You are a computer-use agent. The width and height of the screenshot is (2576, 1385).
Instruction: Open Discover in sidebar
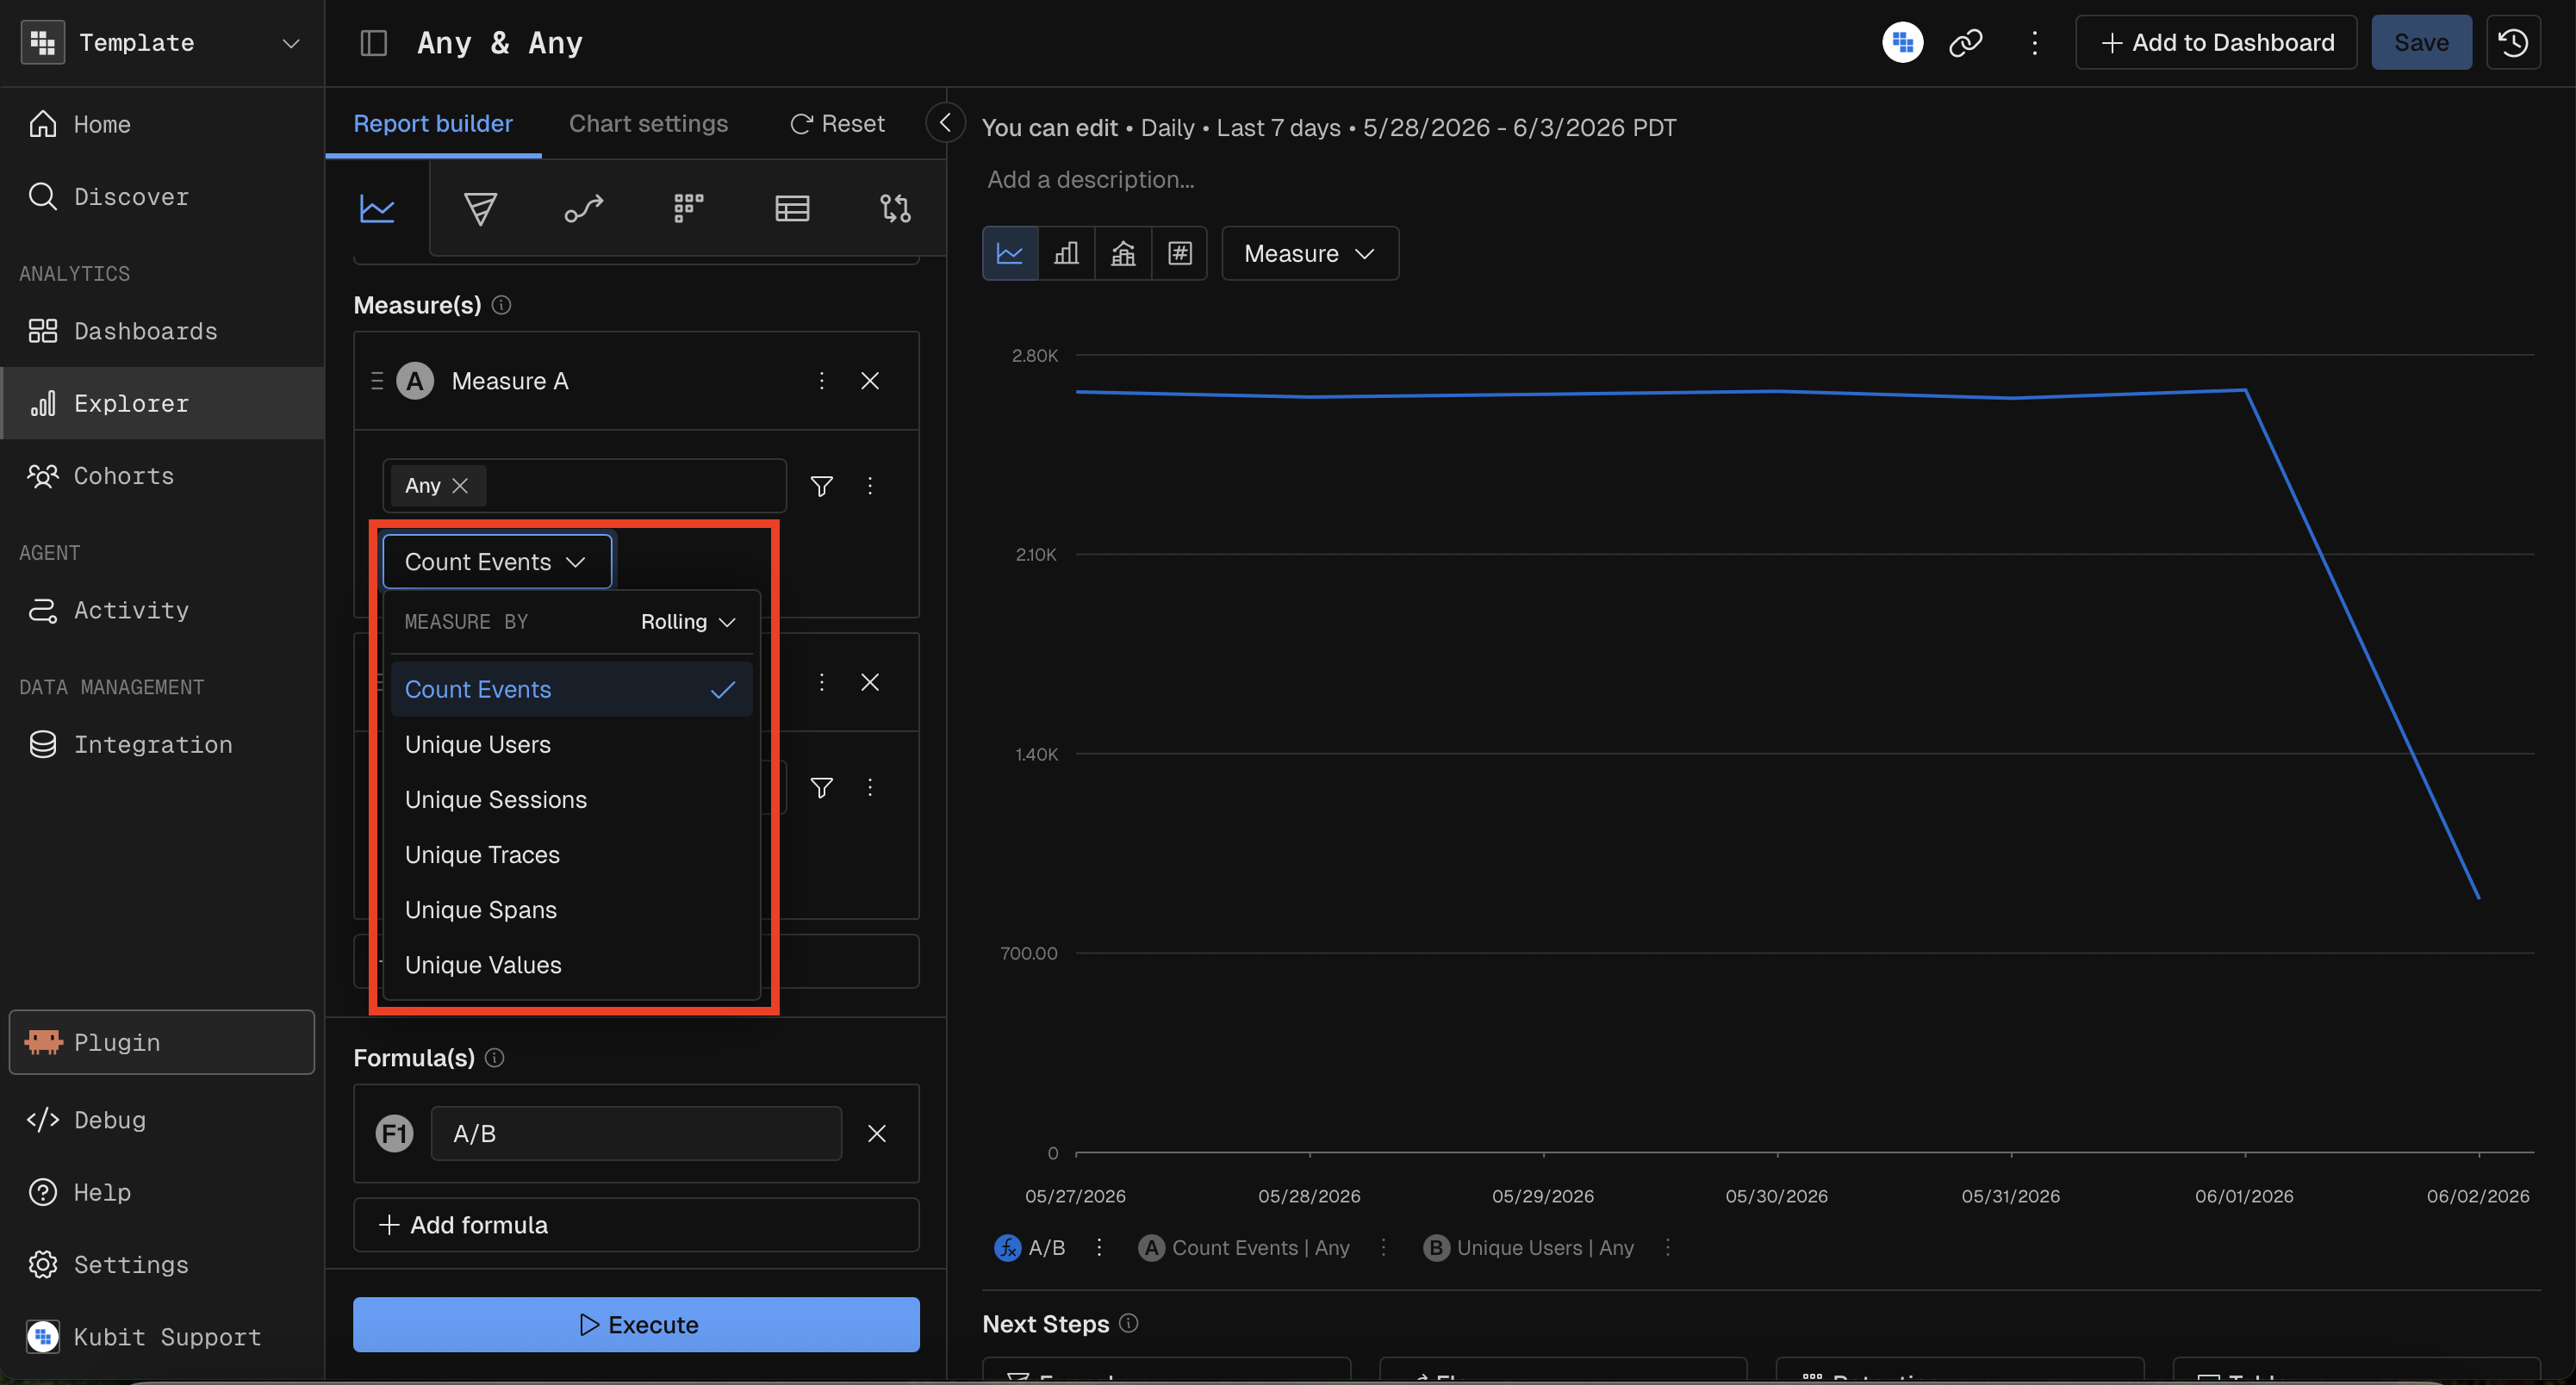[162, 196]
